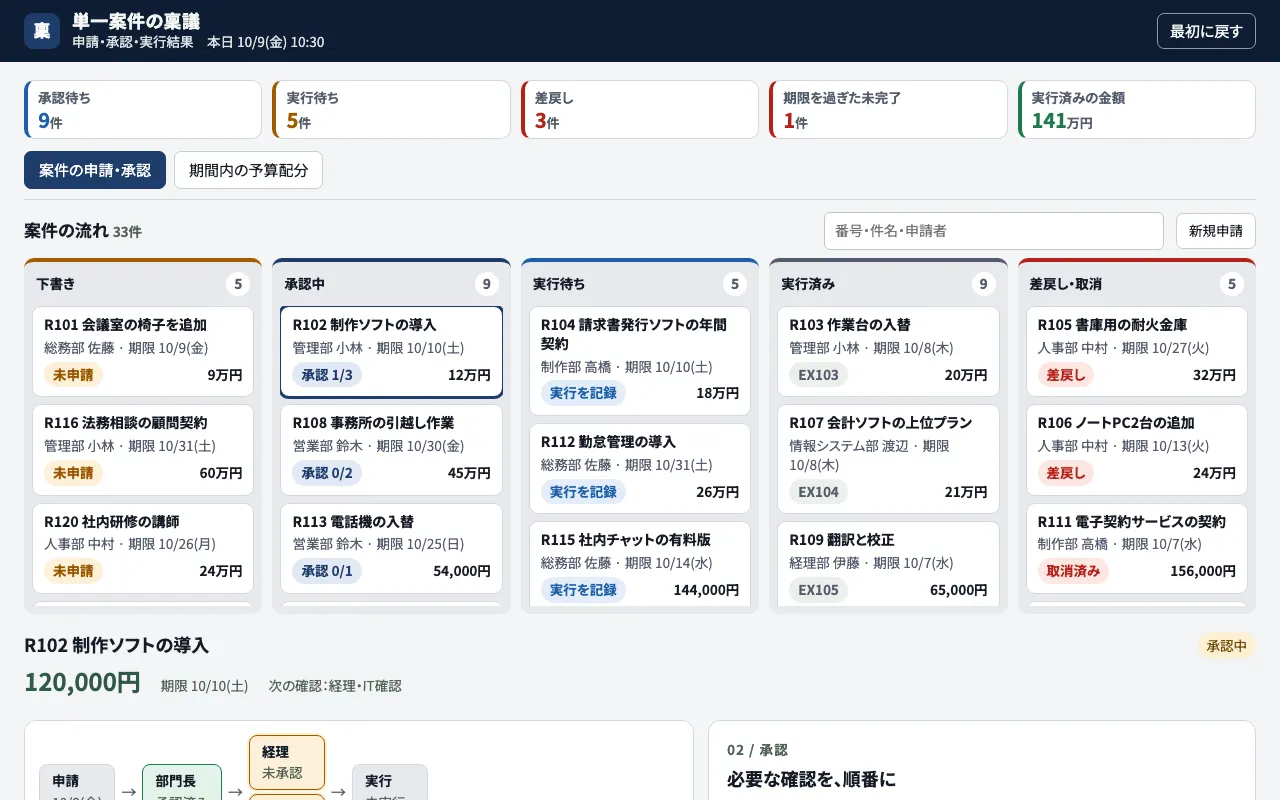Viewport: 1280px width, 800px height.
Task: Click the EX104 execution tag
Action: [x=818, y=492]
